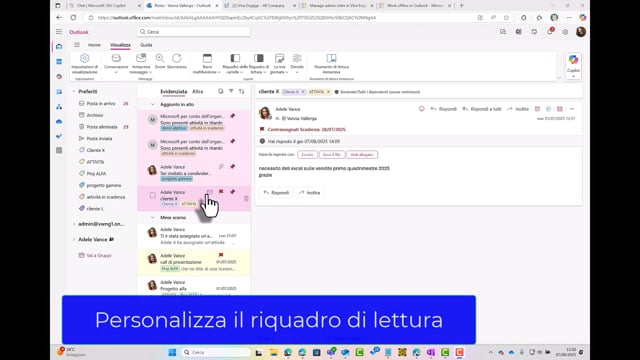Click the Sincronizza refresh icon
This screenshot has height=360, width=640.
(177, 61)
